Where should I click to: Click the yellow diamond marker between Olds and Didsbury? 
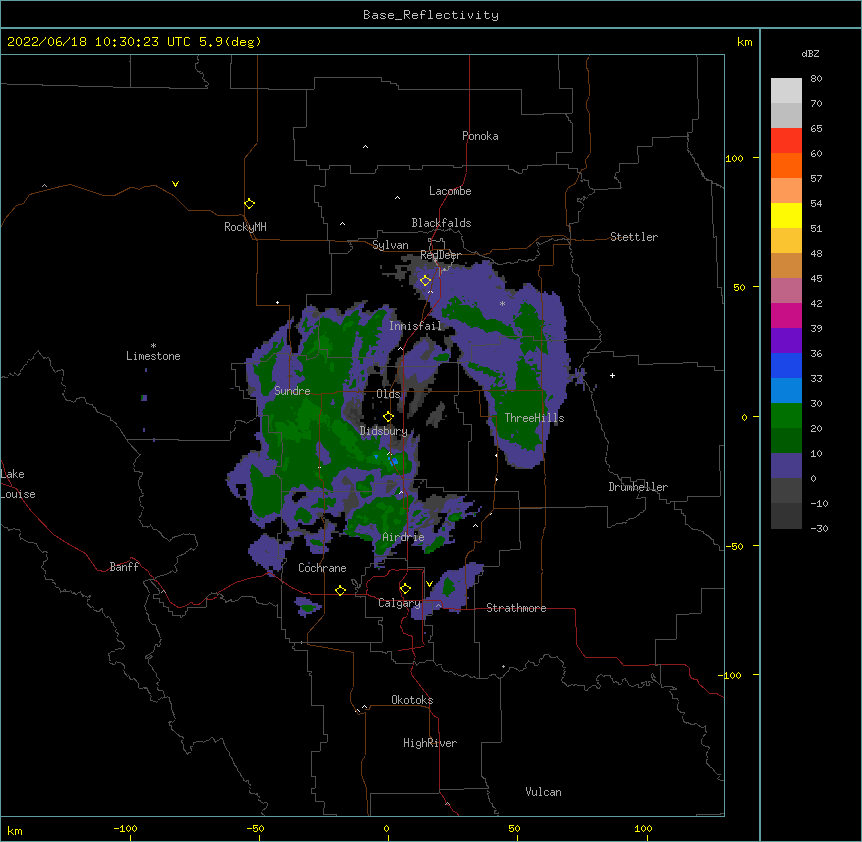click(389, 417)
